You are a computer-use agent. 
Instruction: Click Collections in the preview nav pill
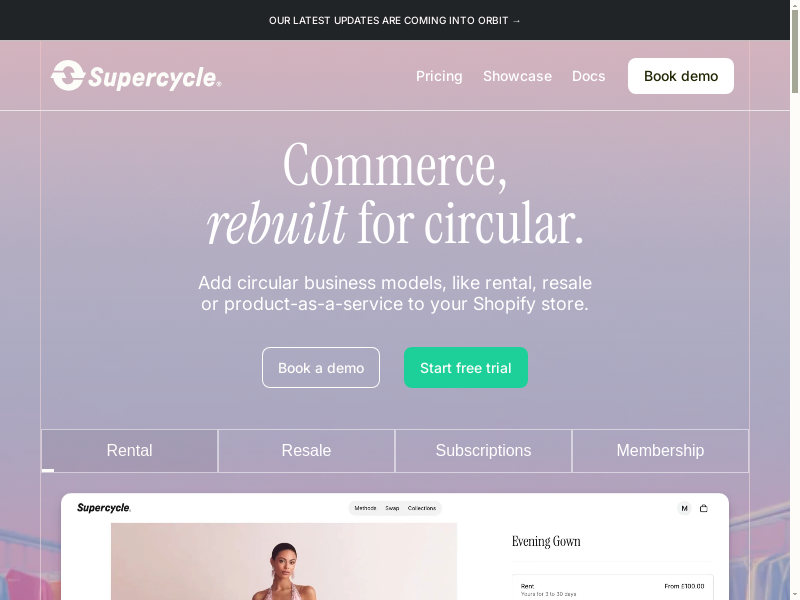click(422, 508)
